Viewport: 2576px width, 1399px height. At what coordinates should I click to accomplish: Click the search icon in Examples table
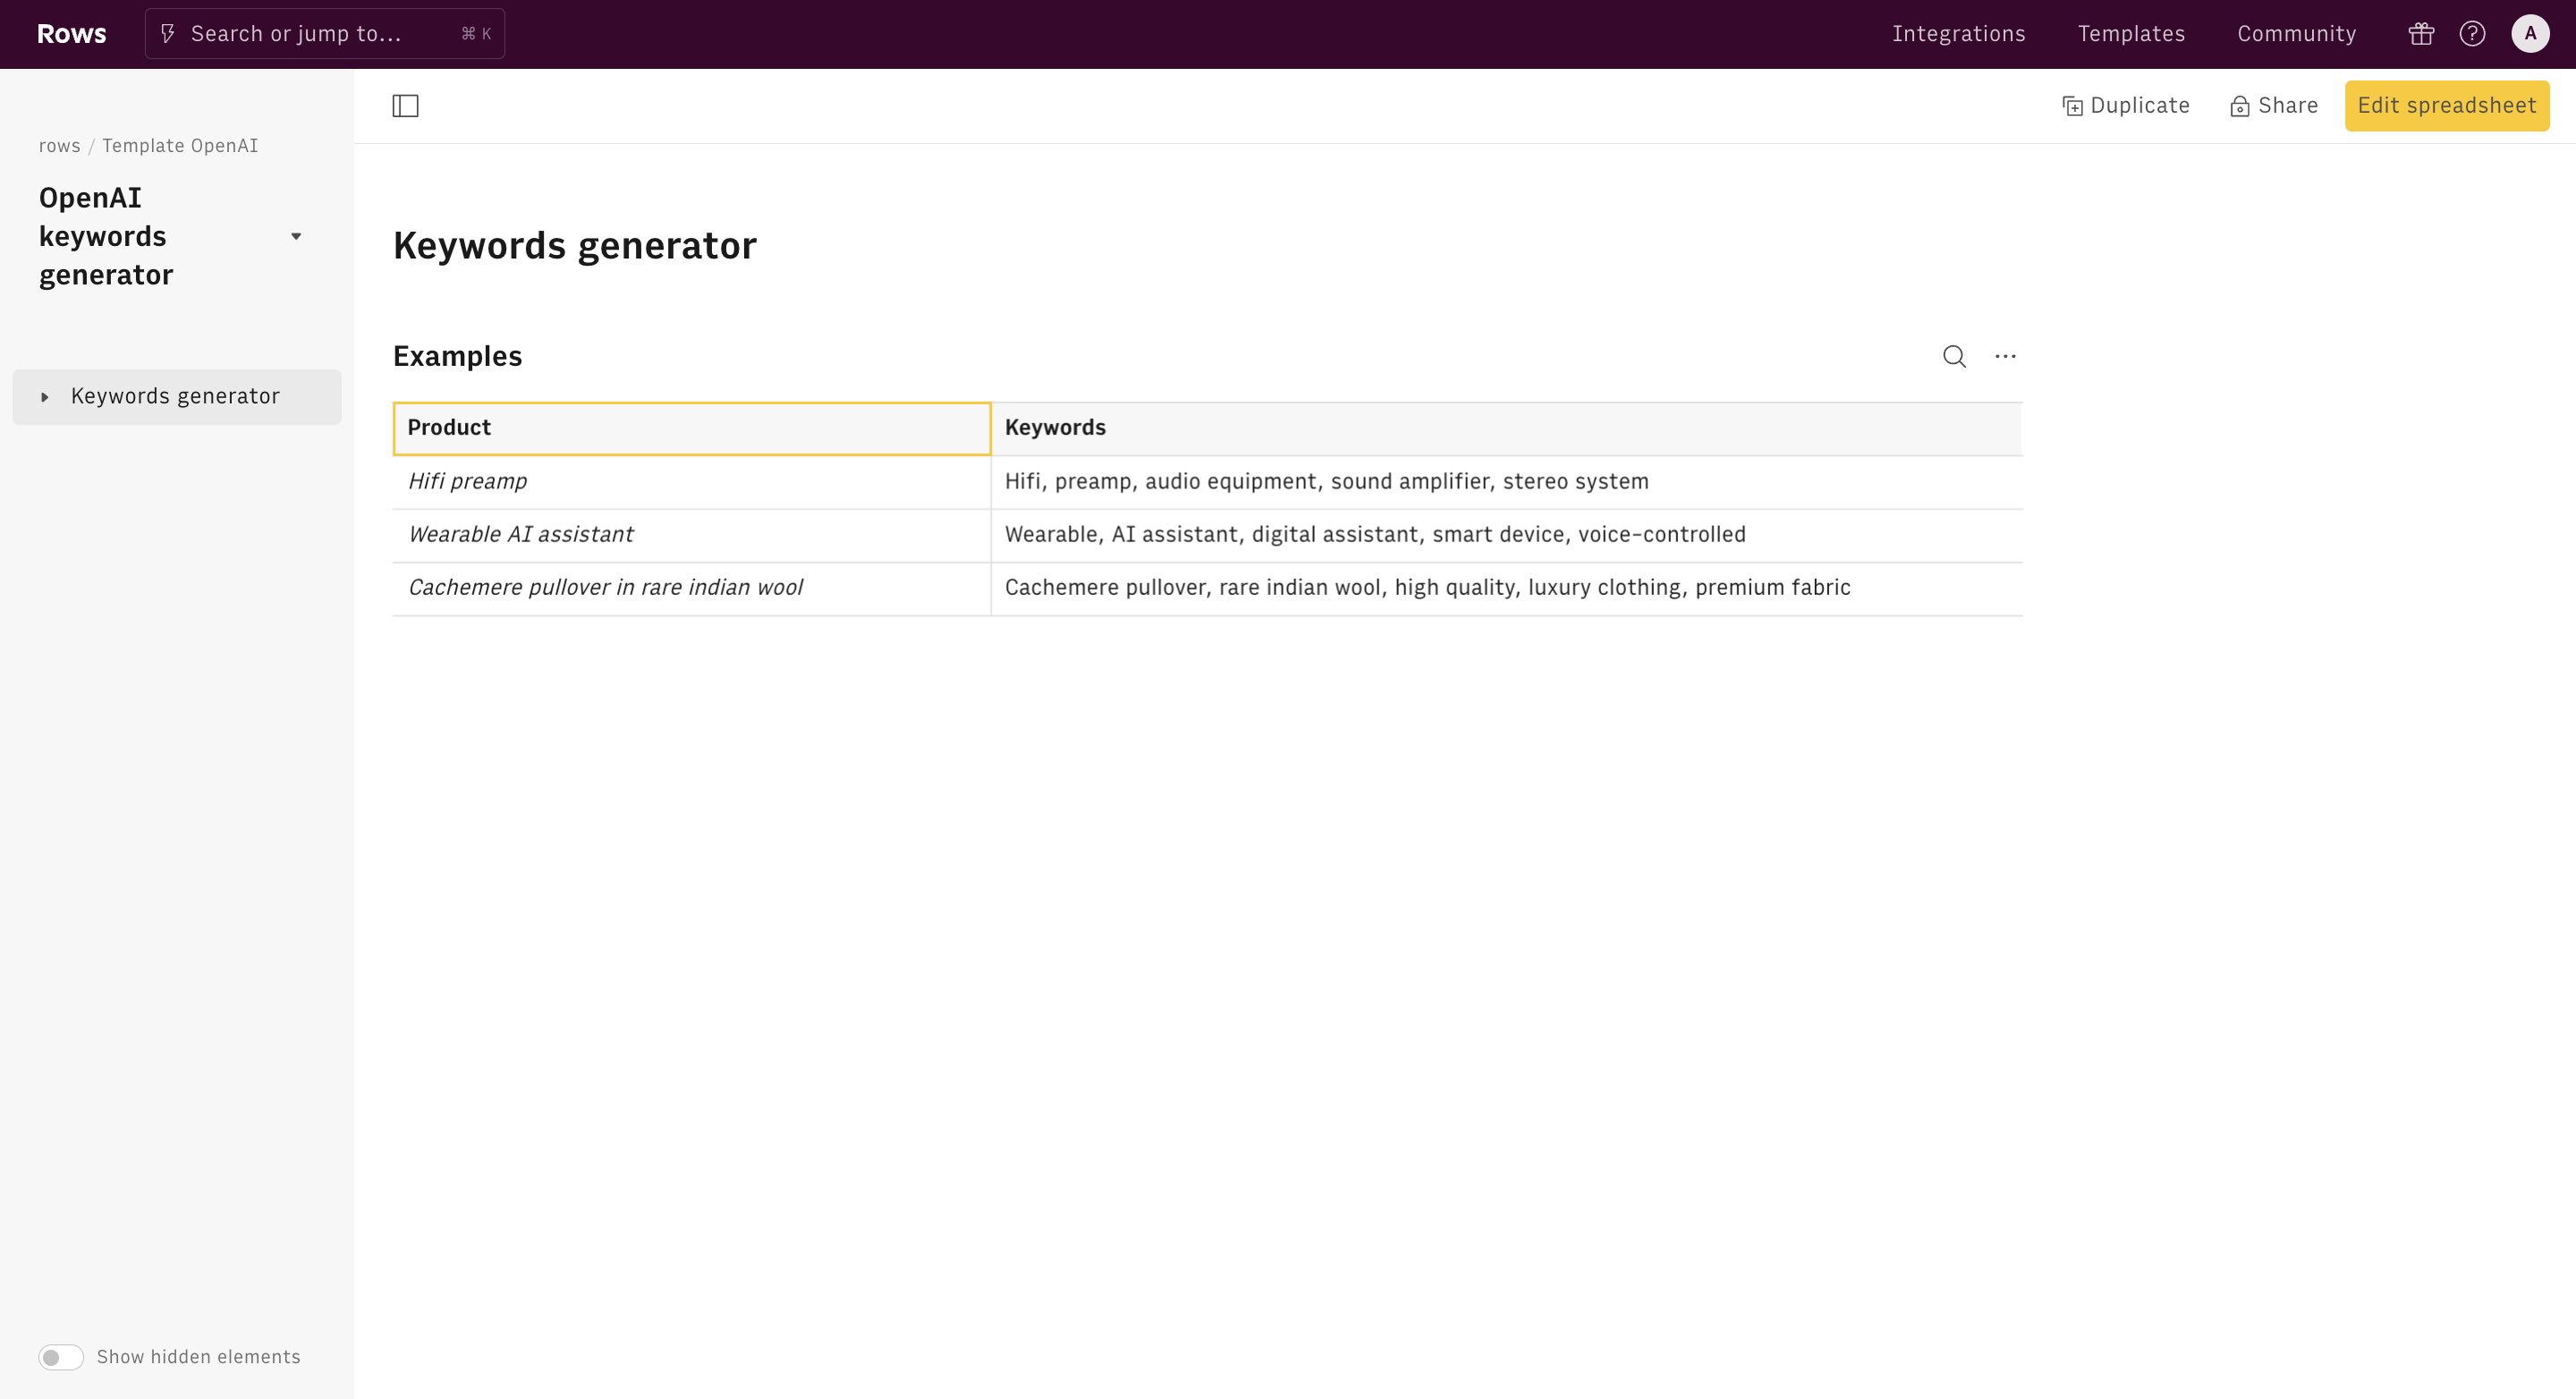click(1954, 356)
